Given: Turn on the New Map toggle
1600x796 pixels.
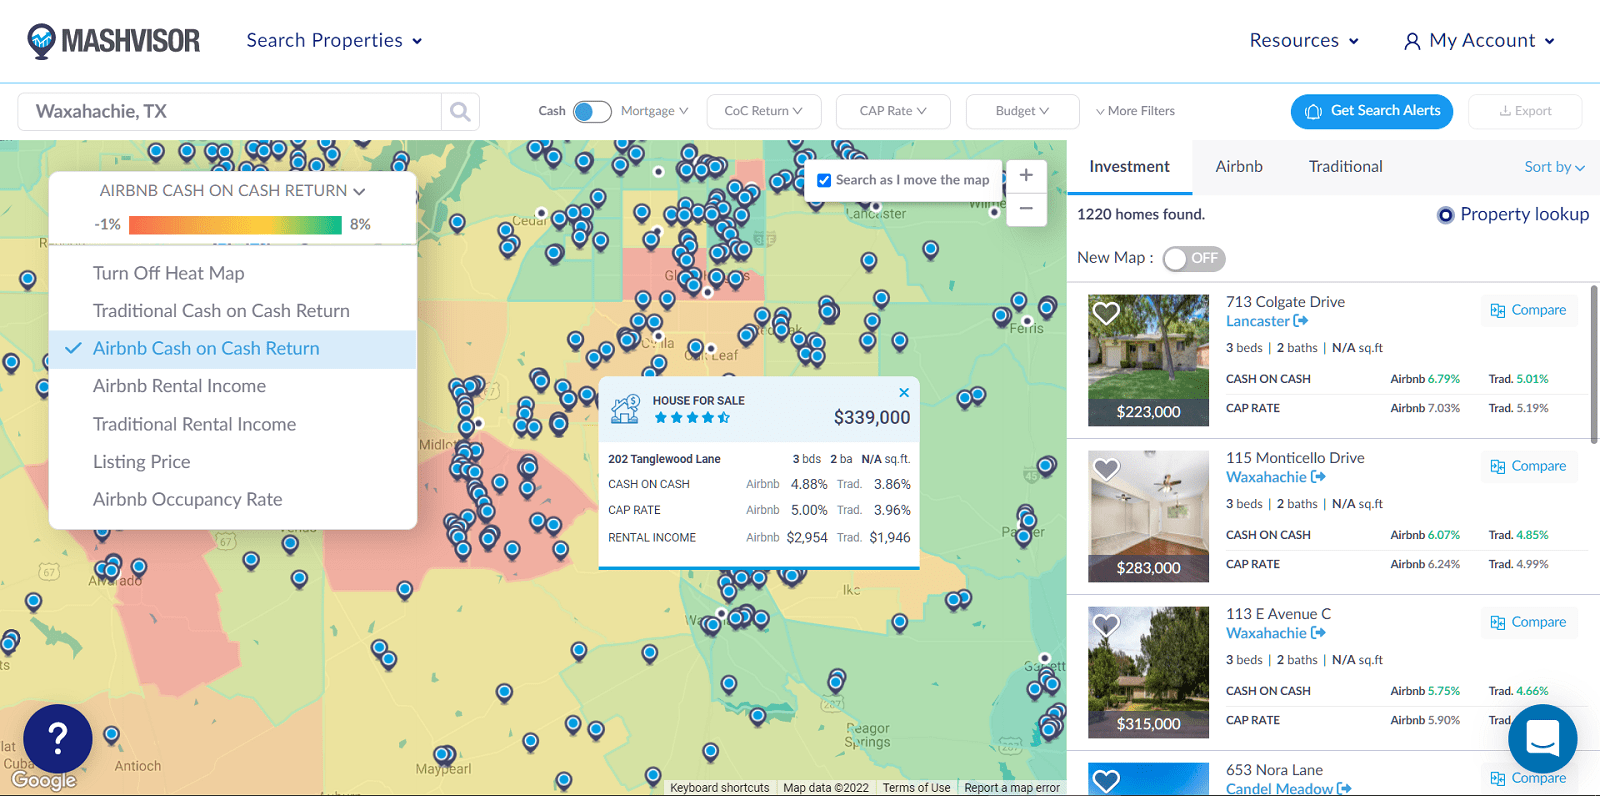Looking at the screenshot, I should (x=1193, y=258).
